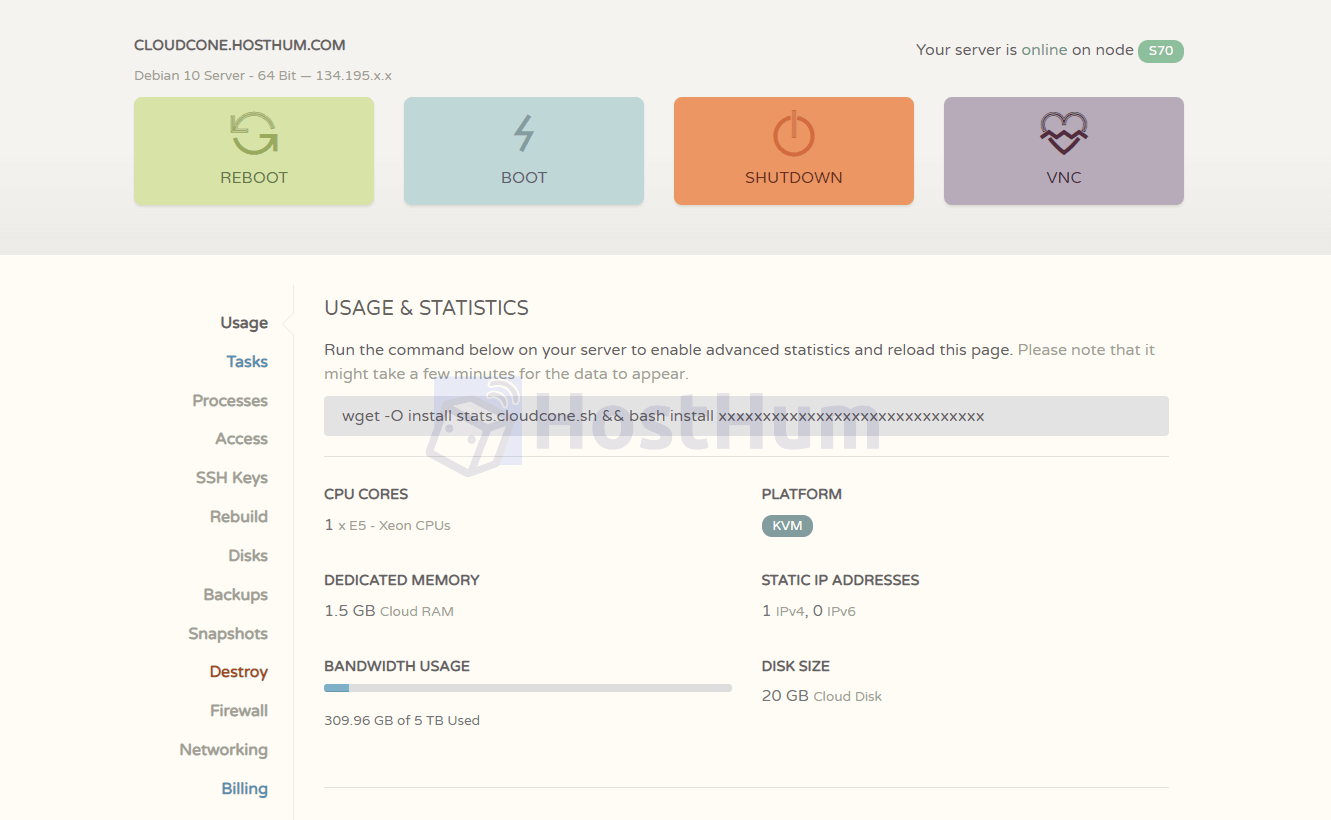Image resolution: width=1331 pixels, height=820 pixels.
Task: Open Snapshots in the sidebar
Action: pos(228,634)
